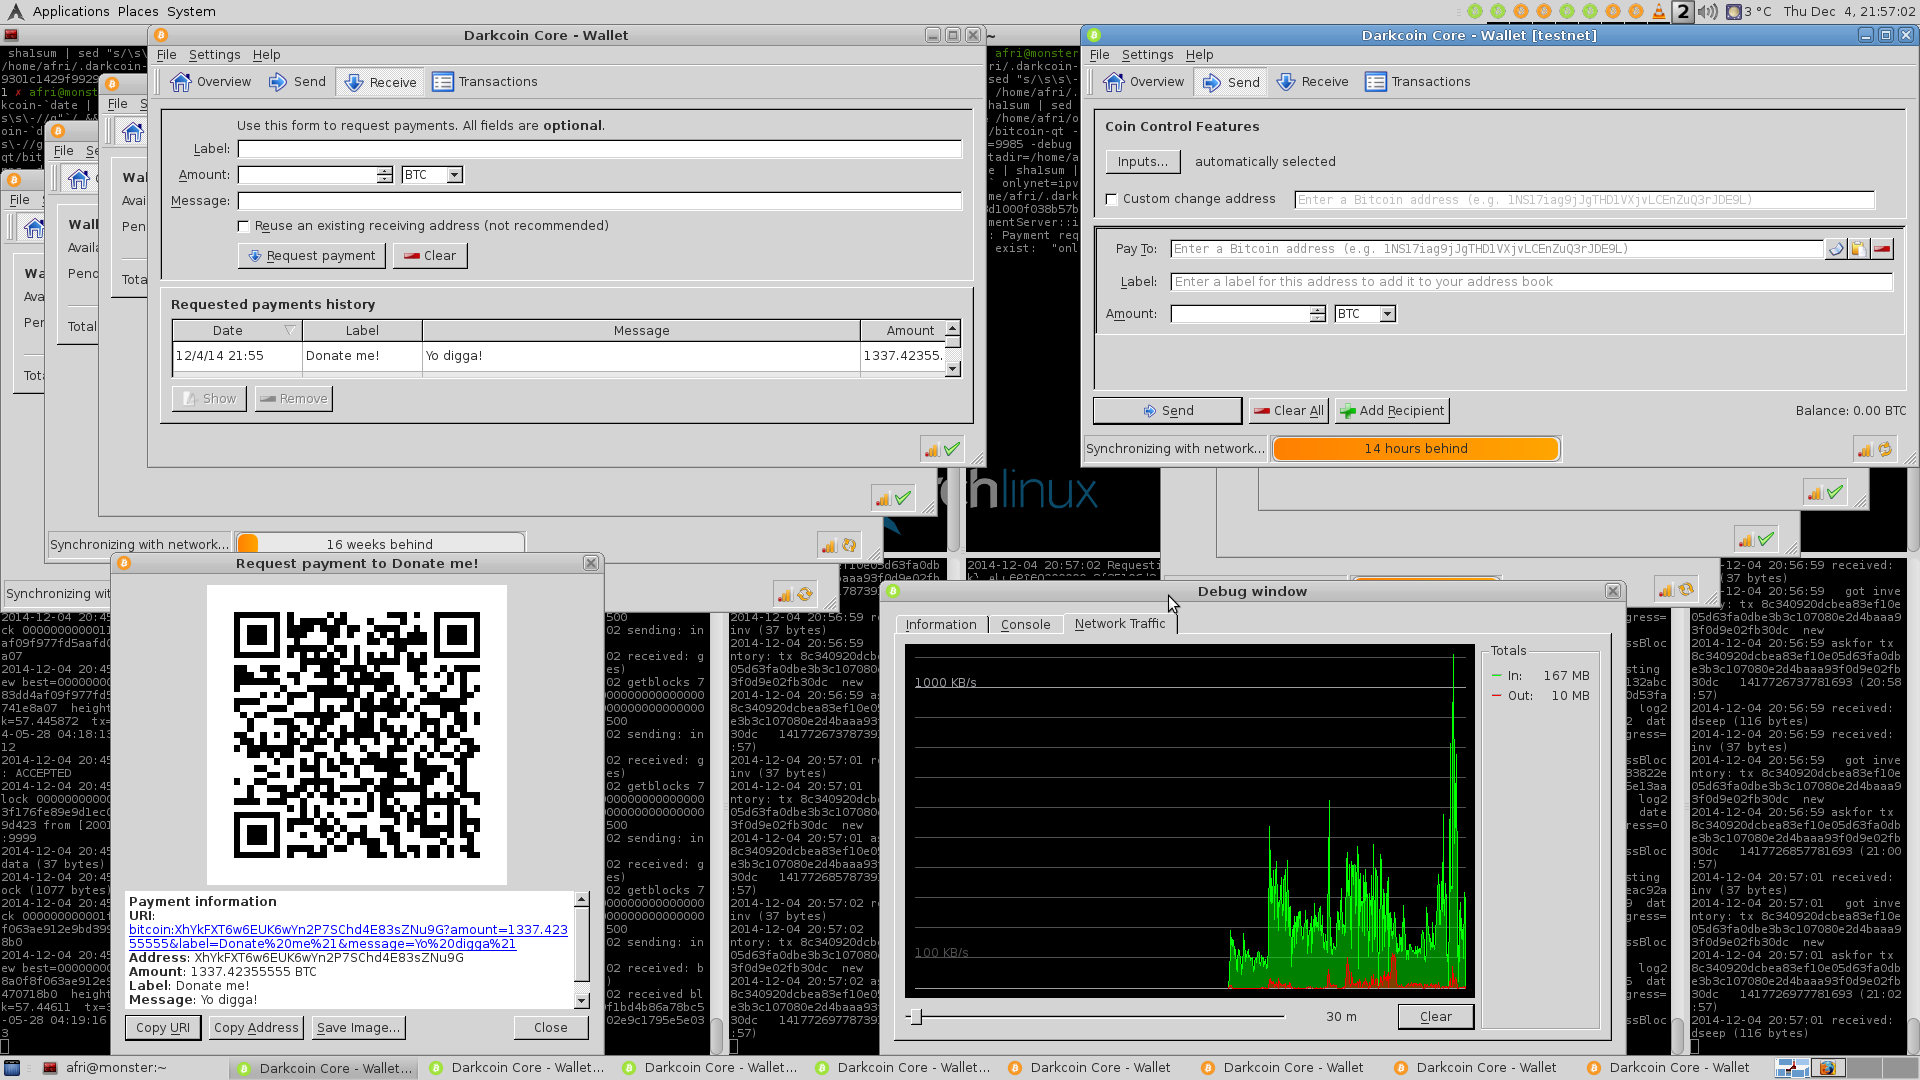
Task: Click the Request payment button
Action: 312,256
